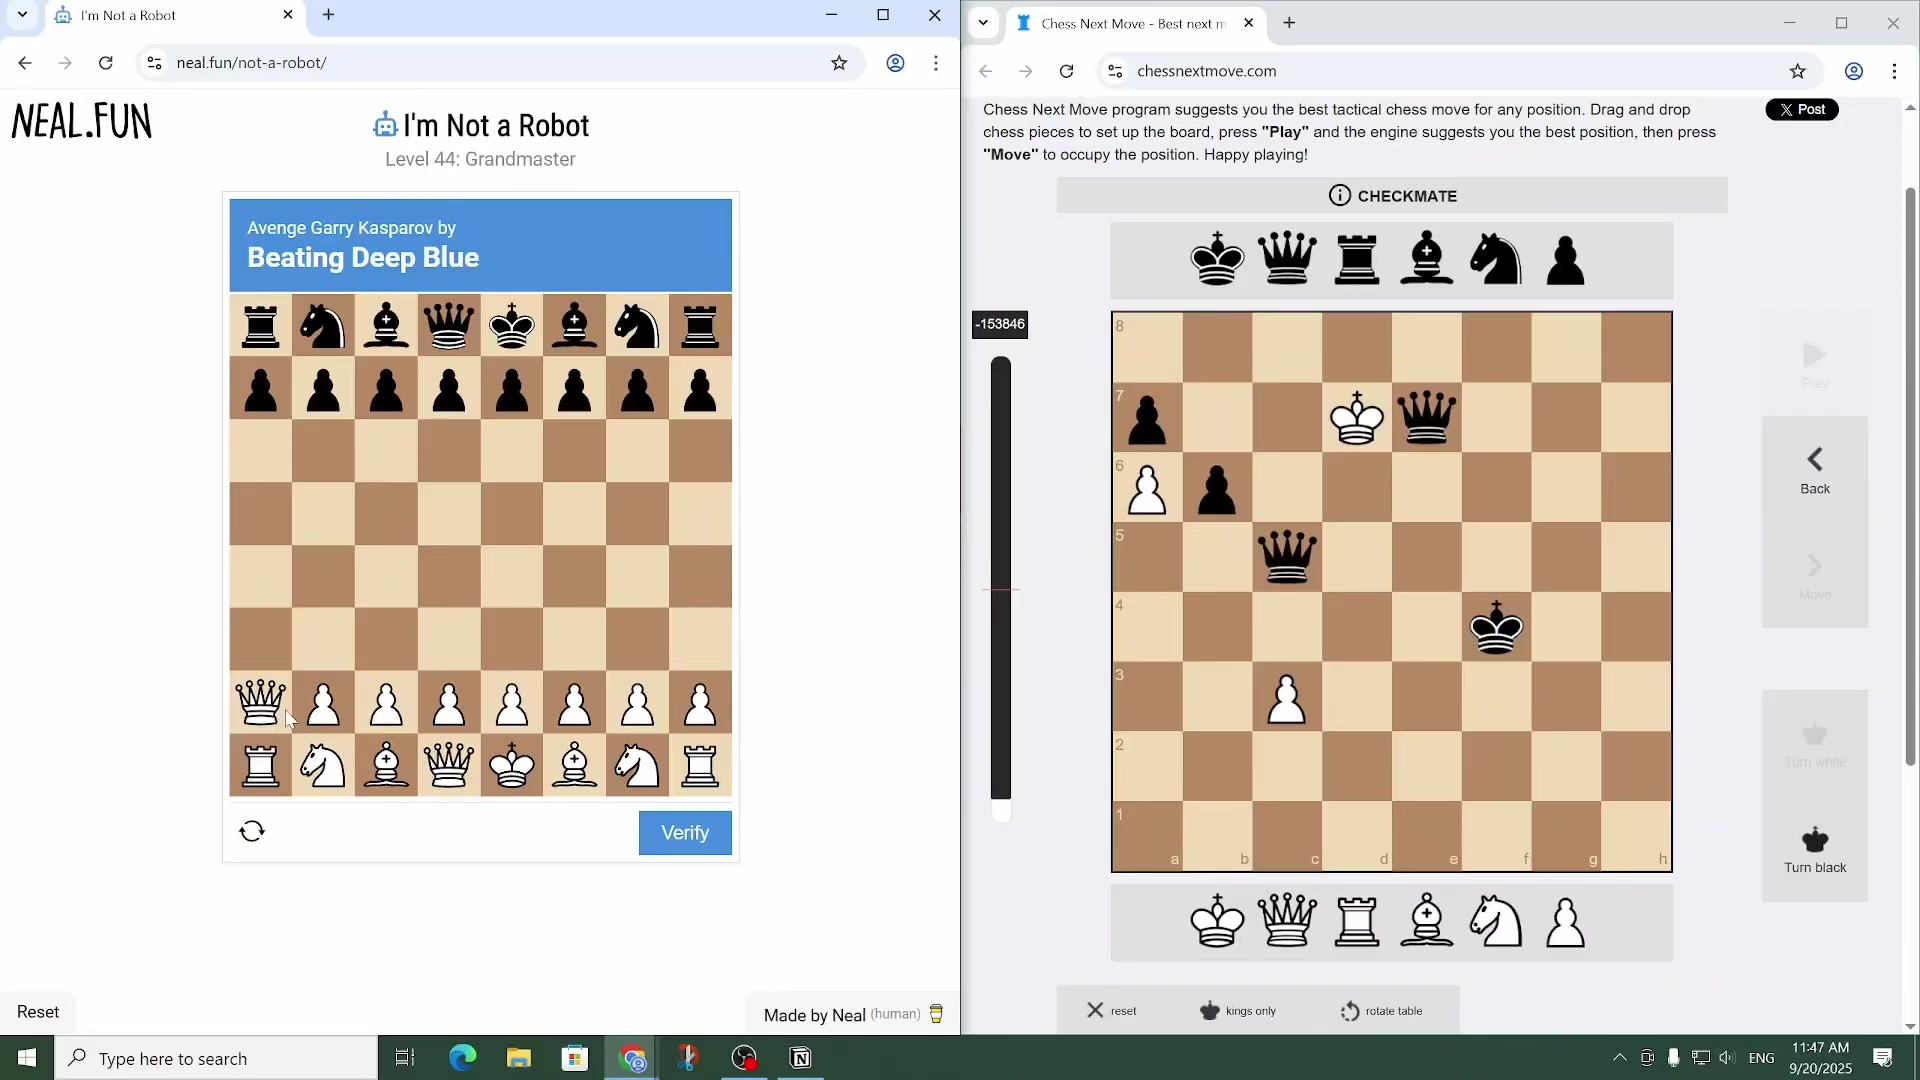
Task: Click the chessnextmove page vertical scrollbar
Action: click(1910, 477)
